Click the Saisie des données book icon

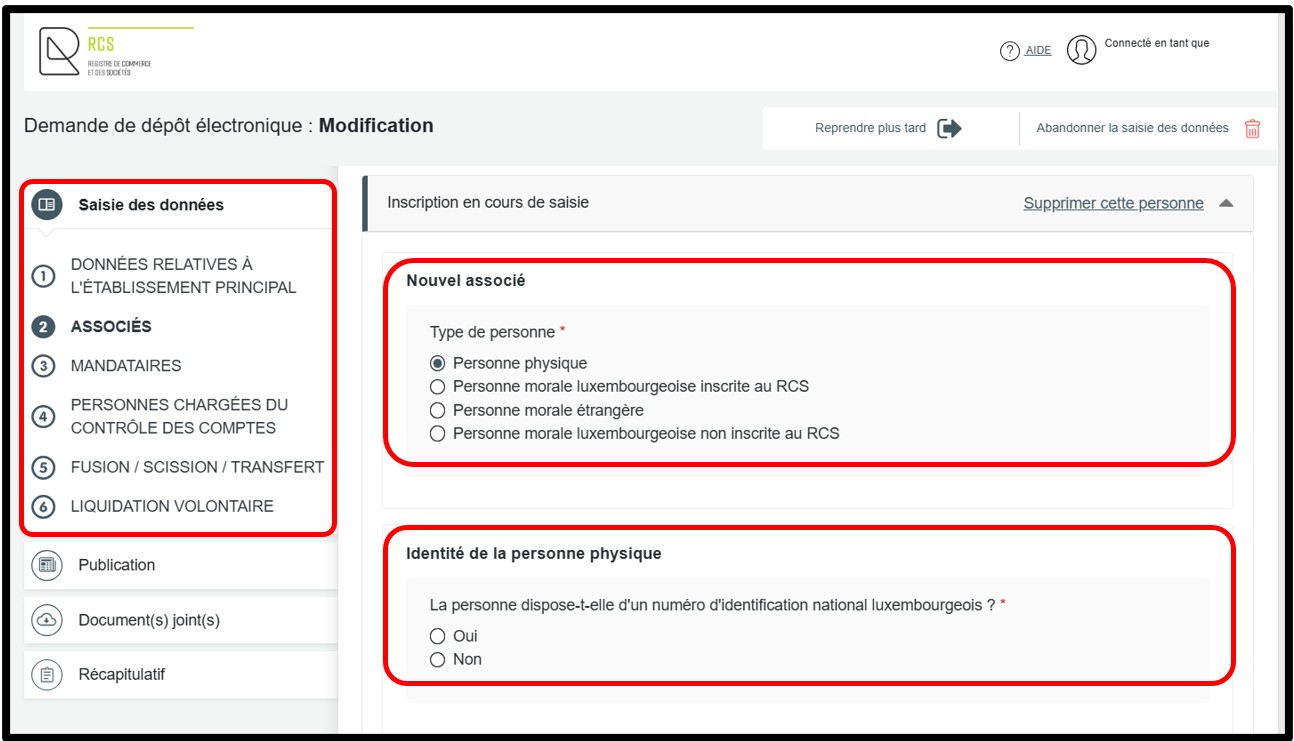coord(46,205)
